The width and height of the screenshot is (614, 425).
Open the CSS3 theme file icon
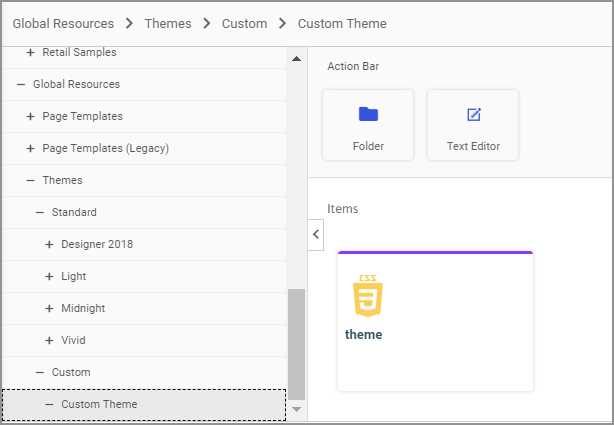pyautogui.click(x=368, y=296)
